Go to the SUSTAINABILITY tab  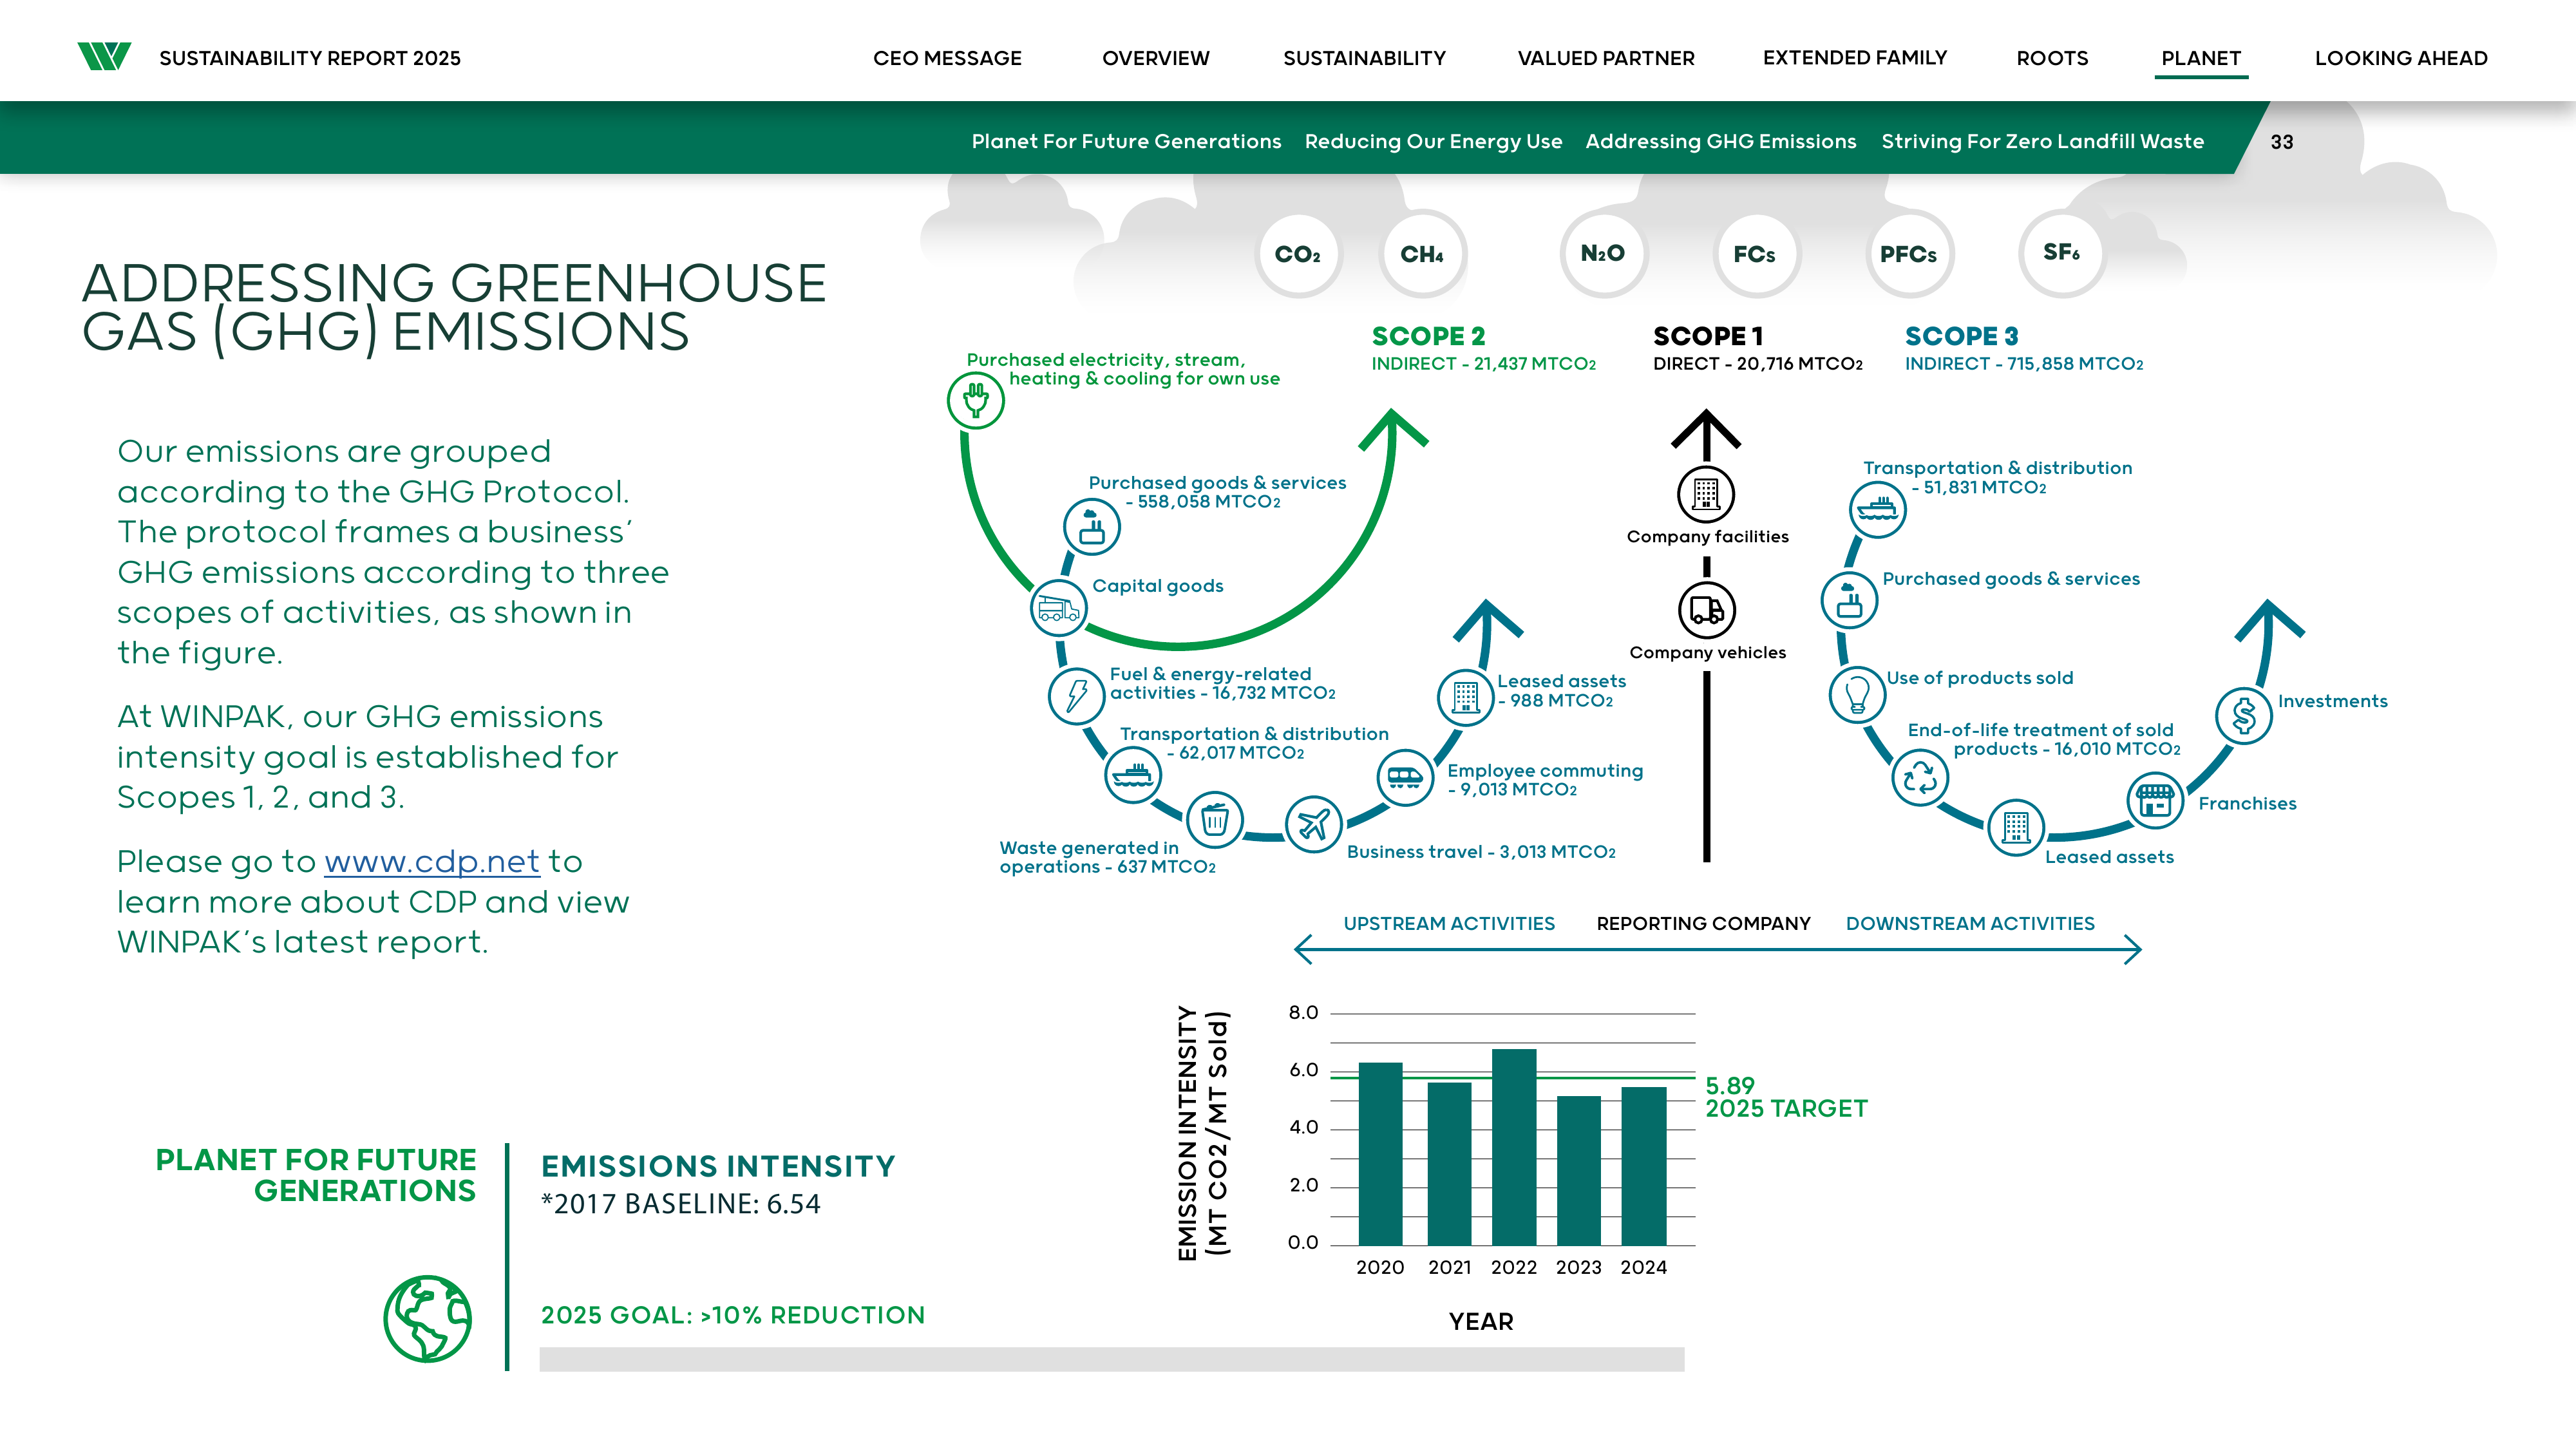(1364, 58)
